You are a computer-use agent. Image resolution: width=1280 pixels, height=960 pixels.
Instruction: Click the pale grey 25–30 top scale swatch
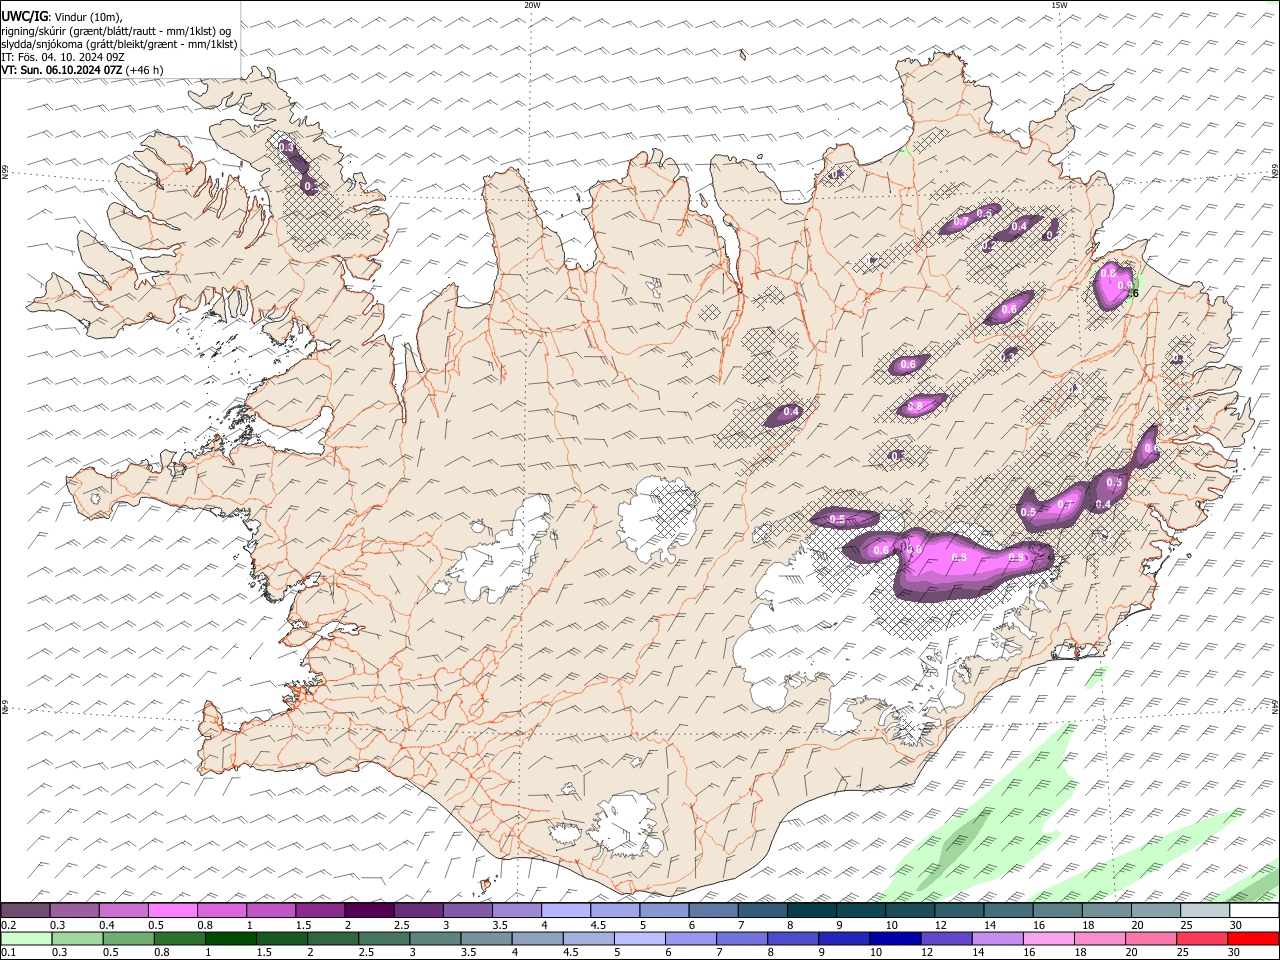pos(1206,910)
